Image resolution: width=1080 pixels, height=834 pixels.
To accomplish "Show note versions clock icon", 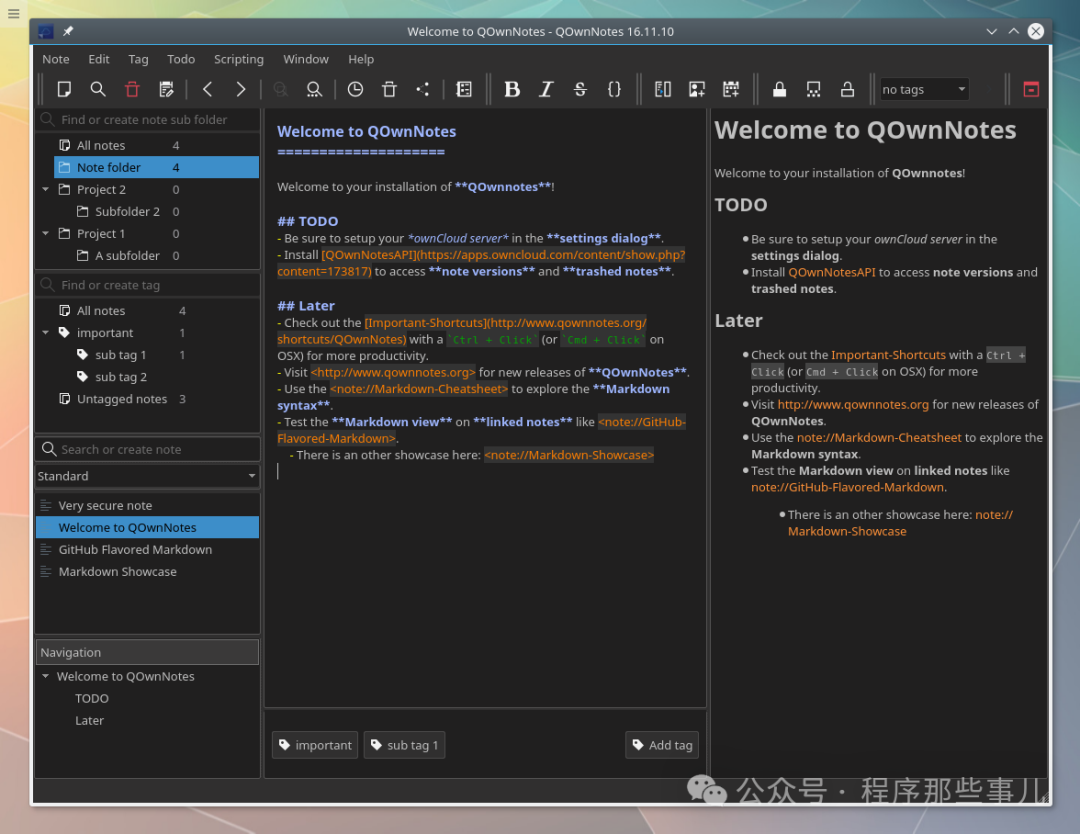I will (355, 89).
